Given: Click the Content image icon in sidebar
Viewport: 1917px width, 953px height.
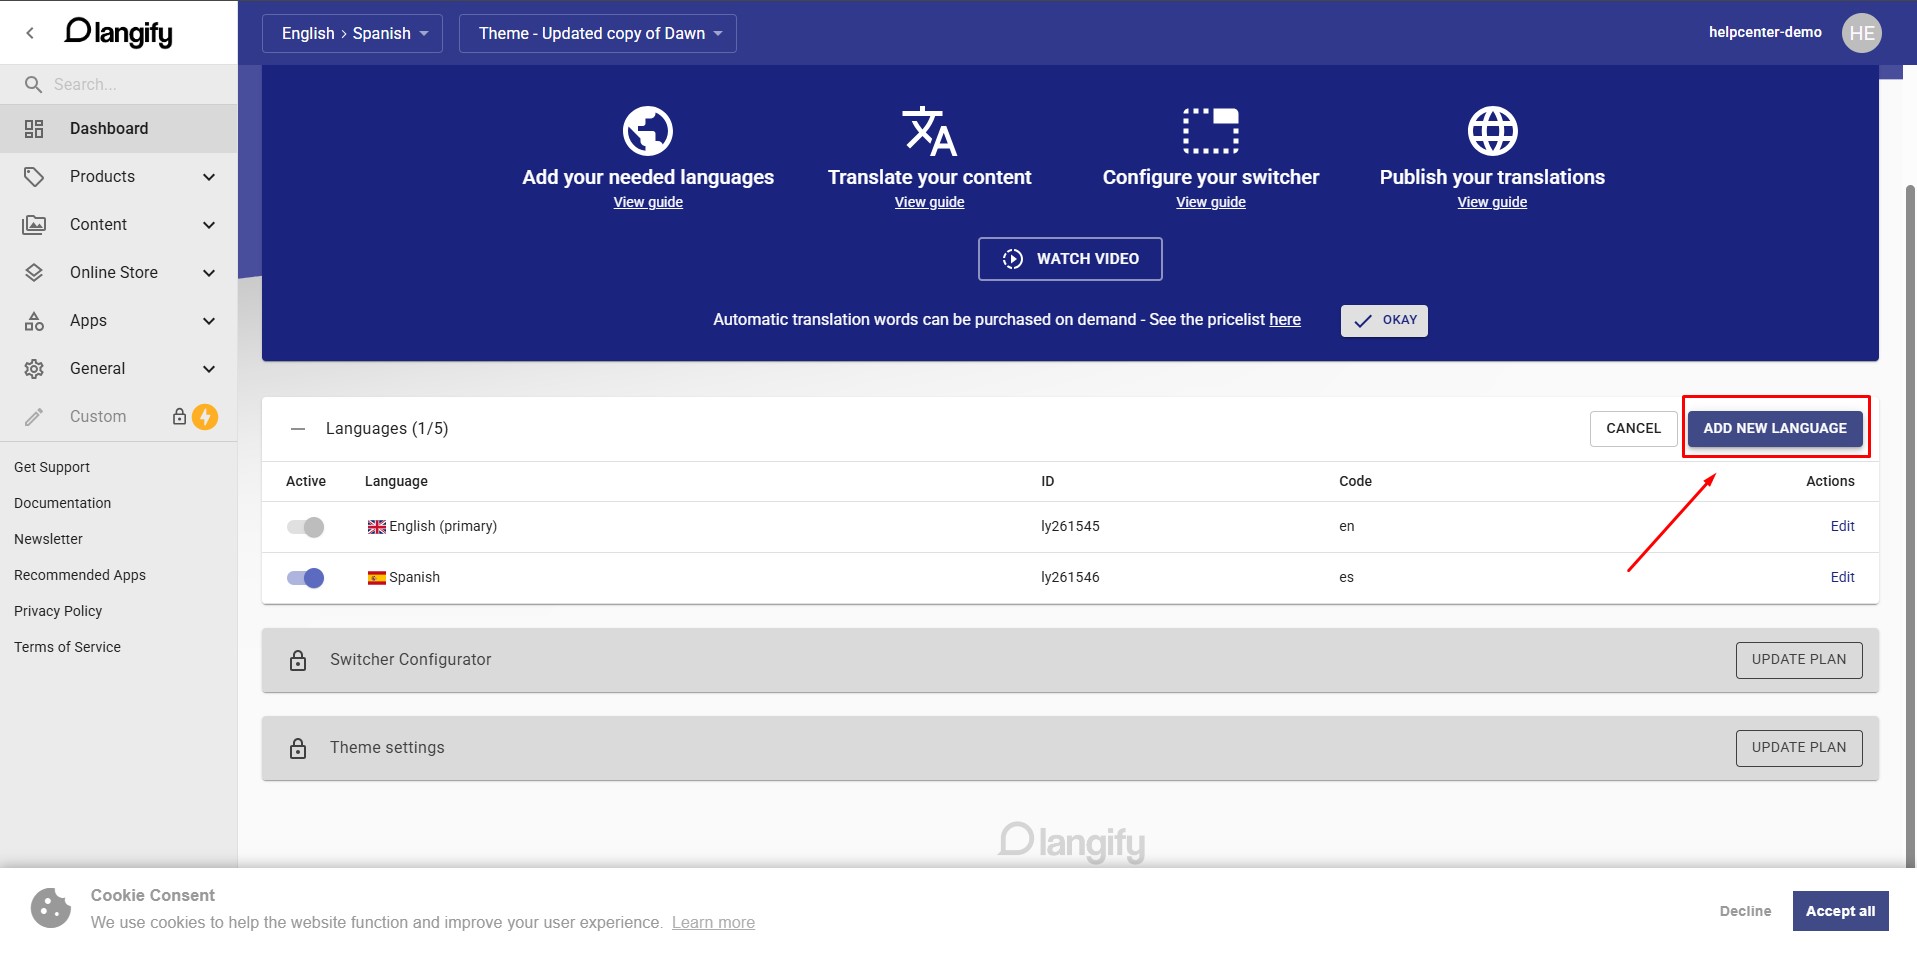Looking at the screenshot, I should [35, 224].
